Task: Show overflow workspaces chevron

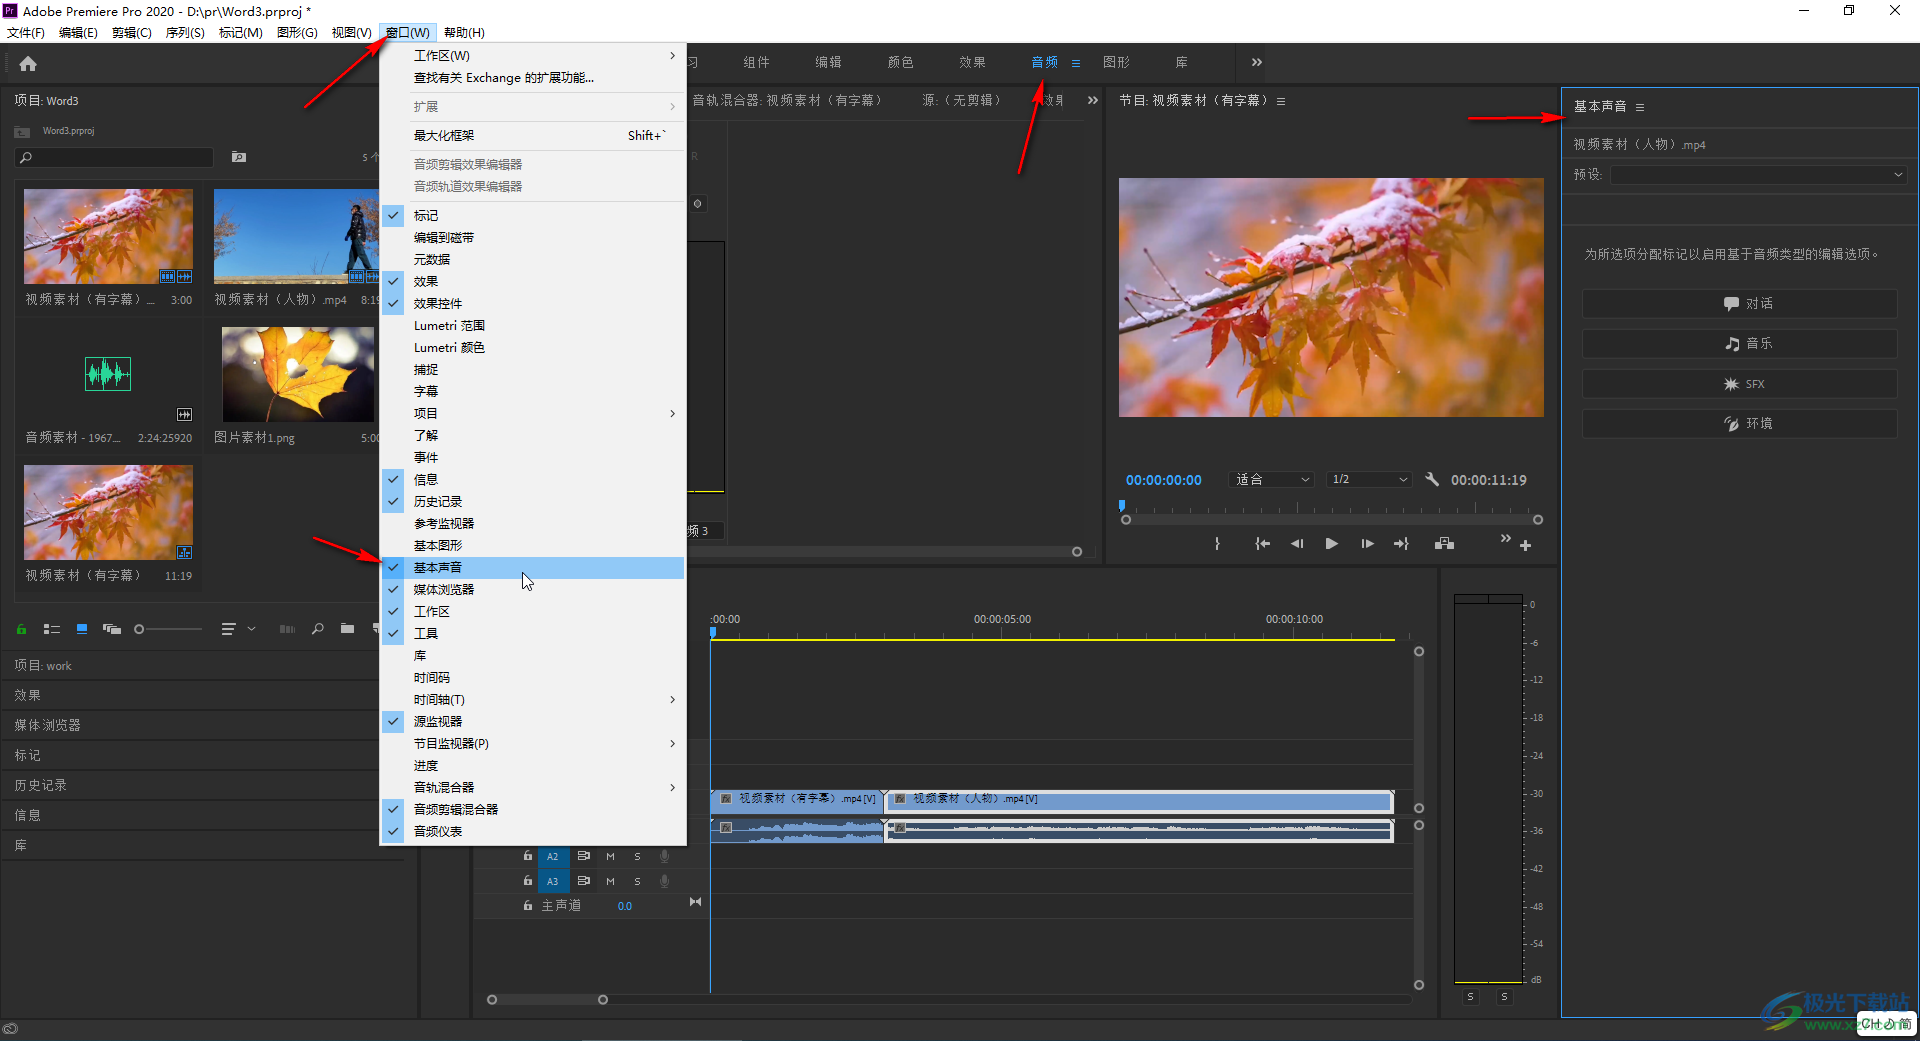Action: tap(1257, 62)
